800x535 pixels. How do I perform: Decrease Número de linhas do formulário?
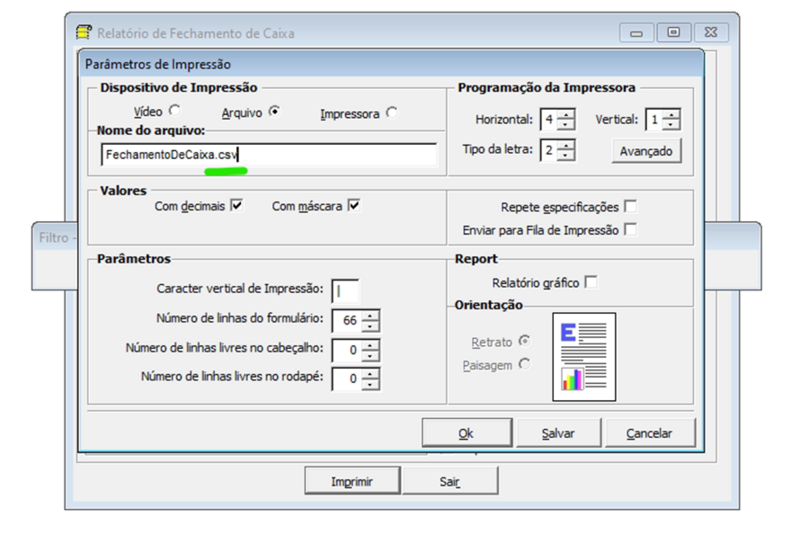(x=370, y=325)
